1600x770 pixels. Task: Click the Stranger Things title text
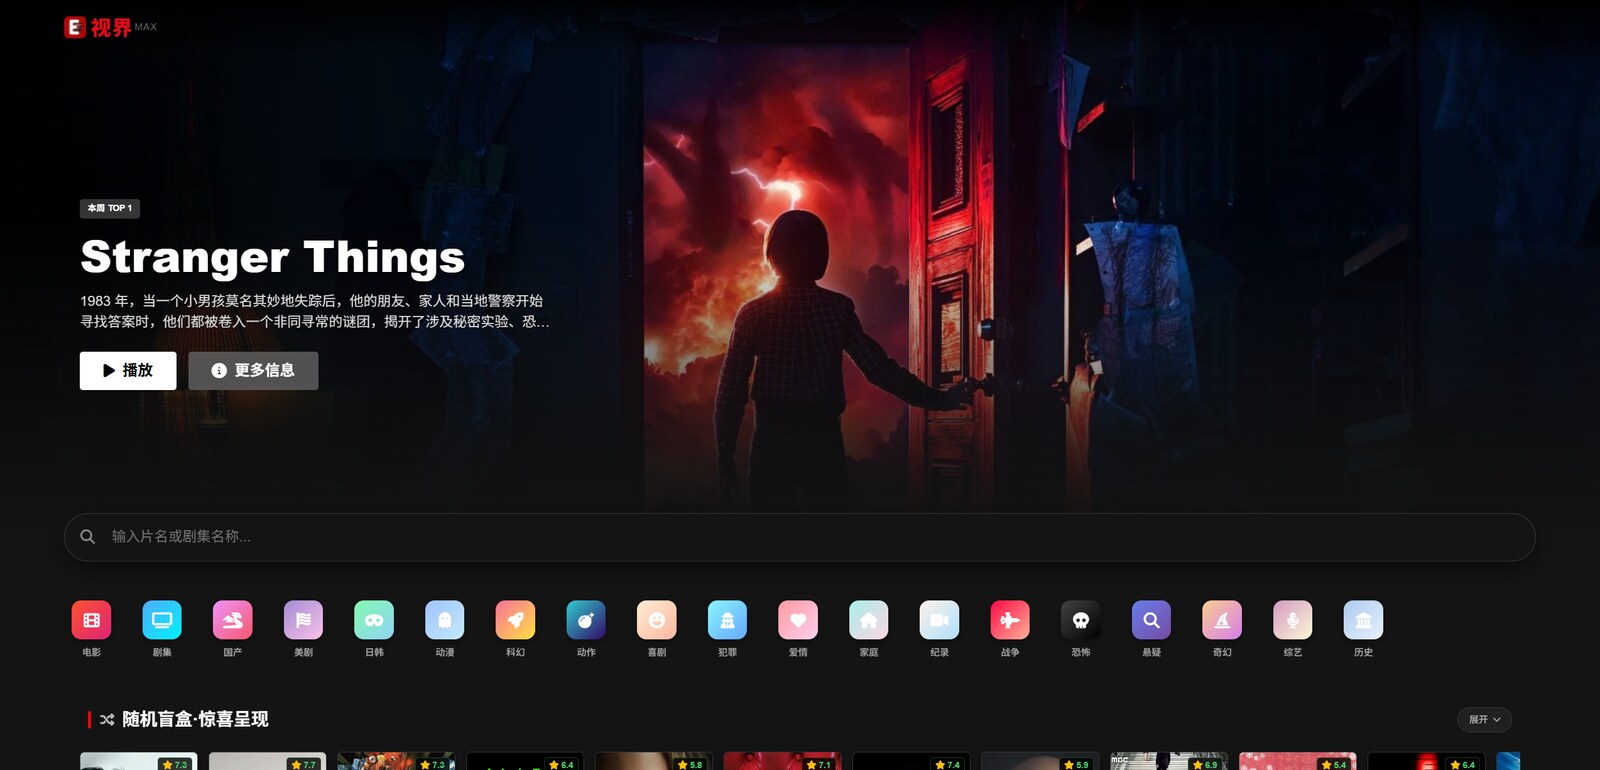[273, 257]
